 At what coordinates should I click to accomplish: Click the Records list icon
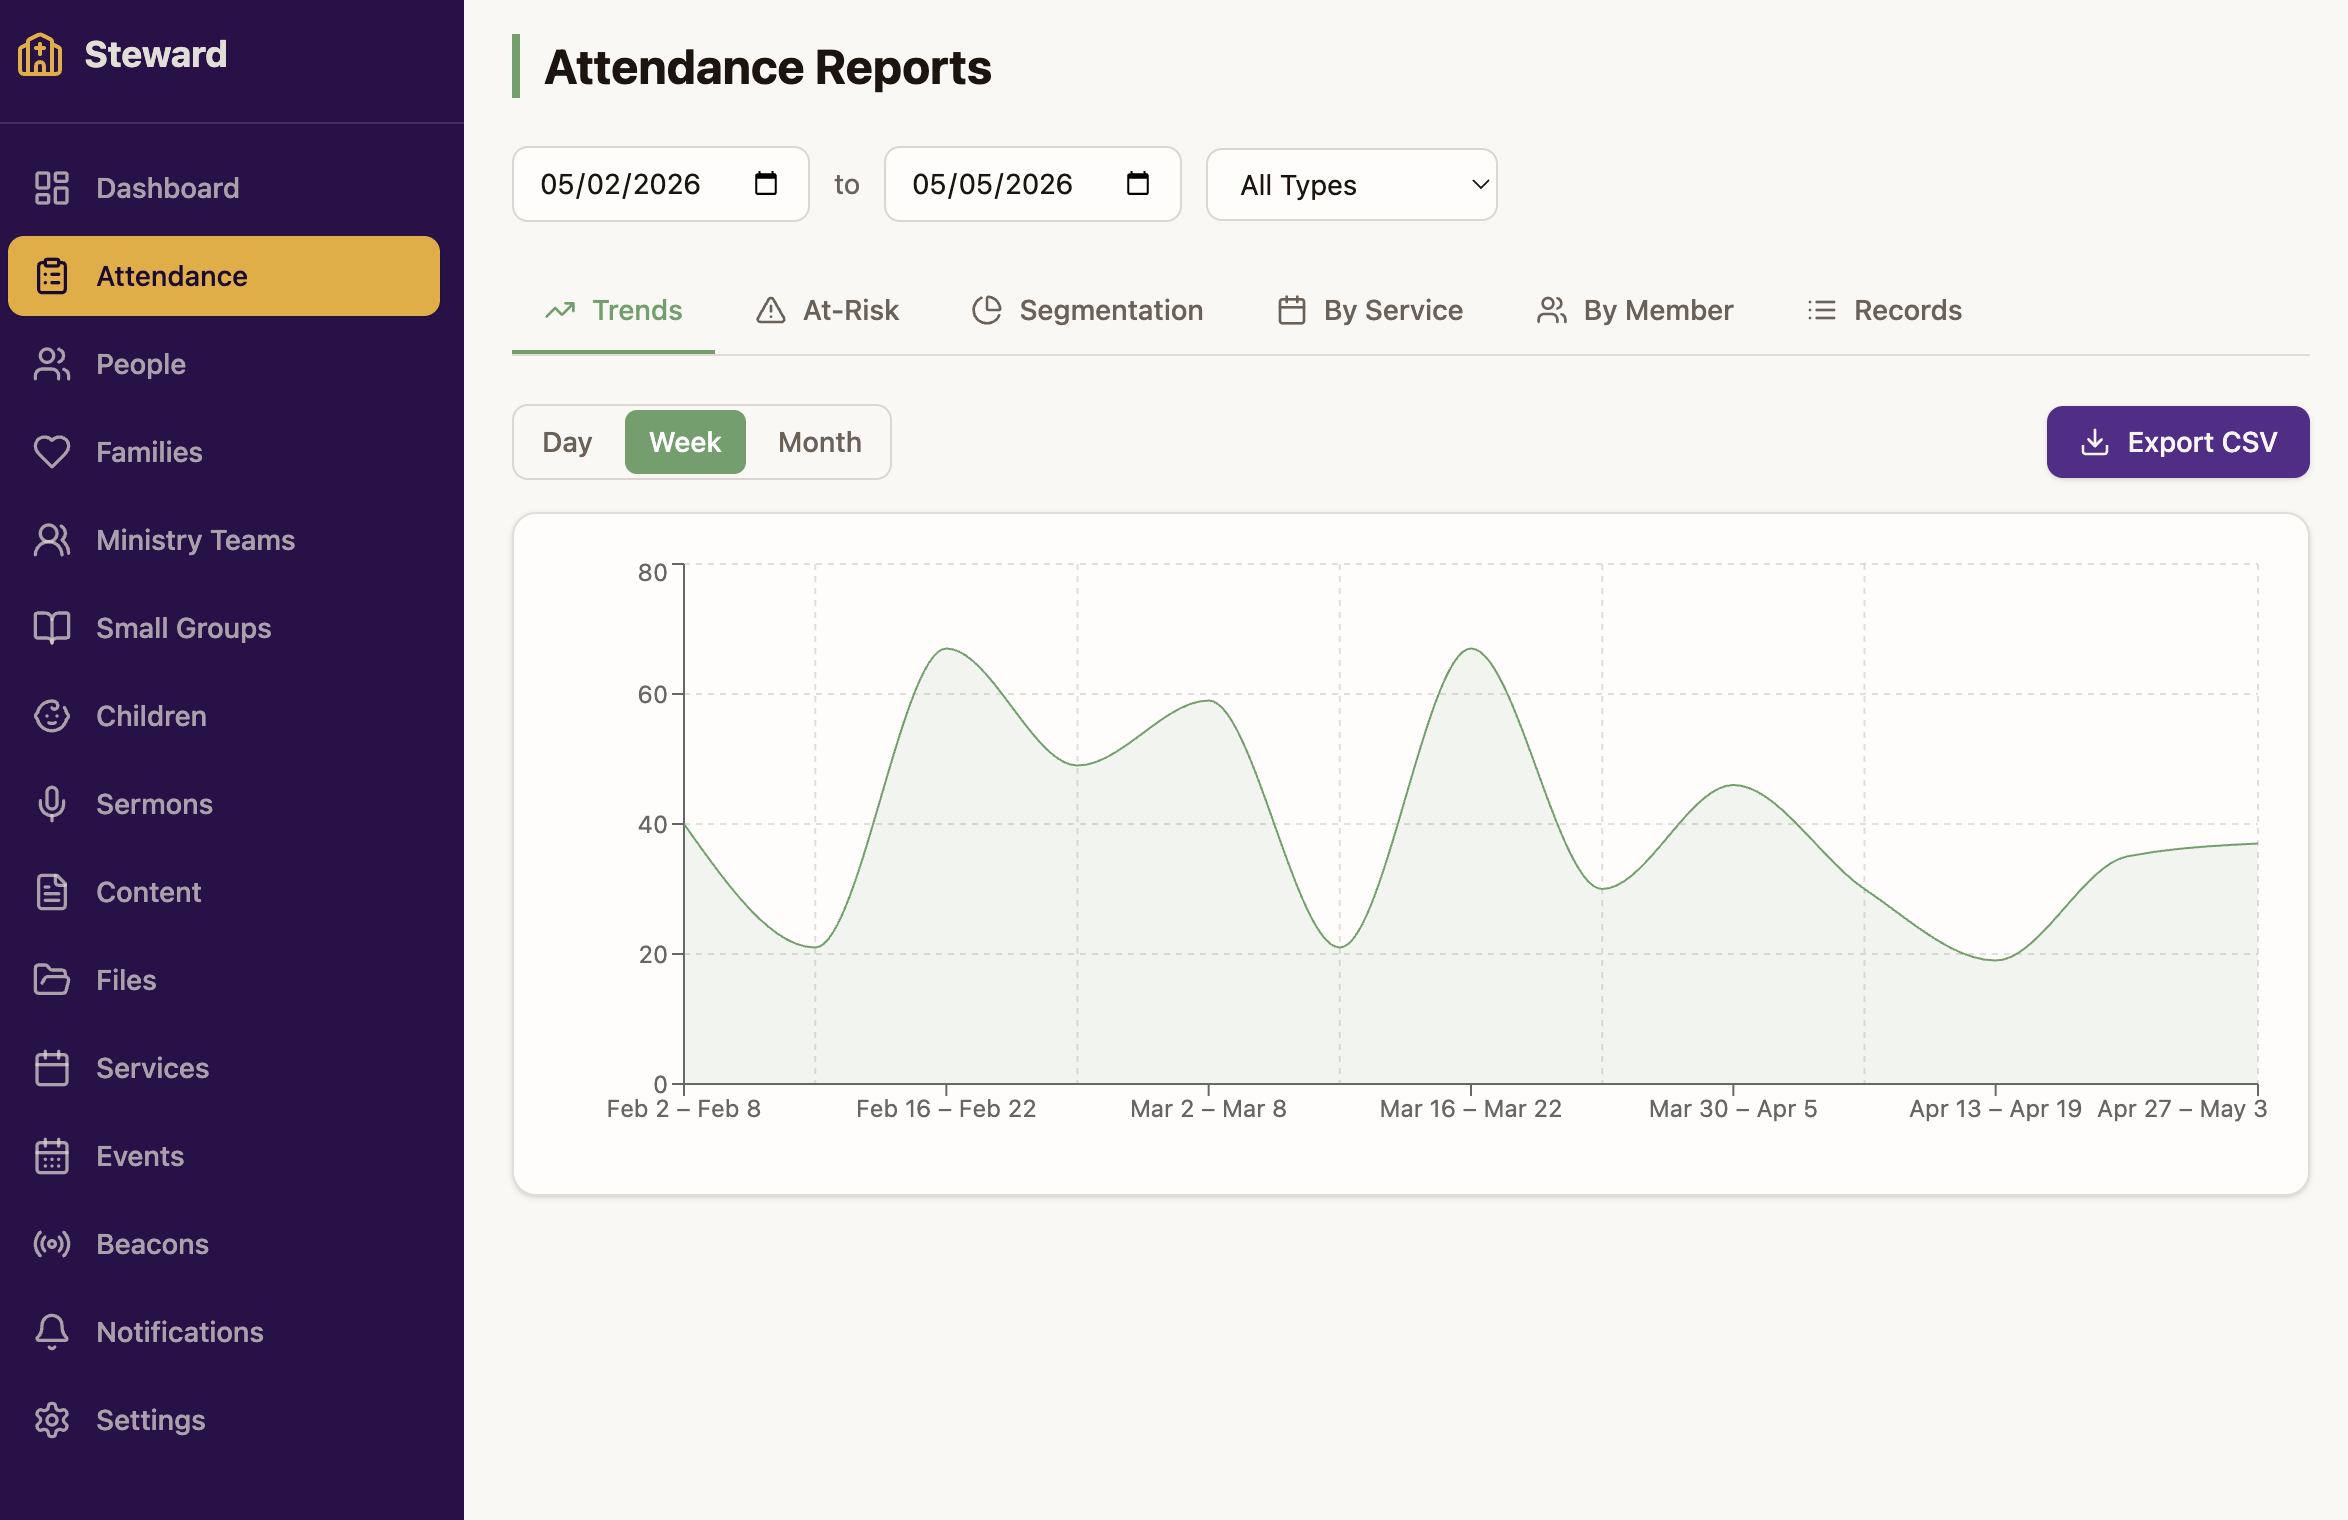(1822, 310)
